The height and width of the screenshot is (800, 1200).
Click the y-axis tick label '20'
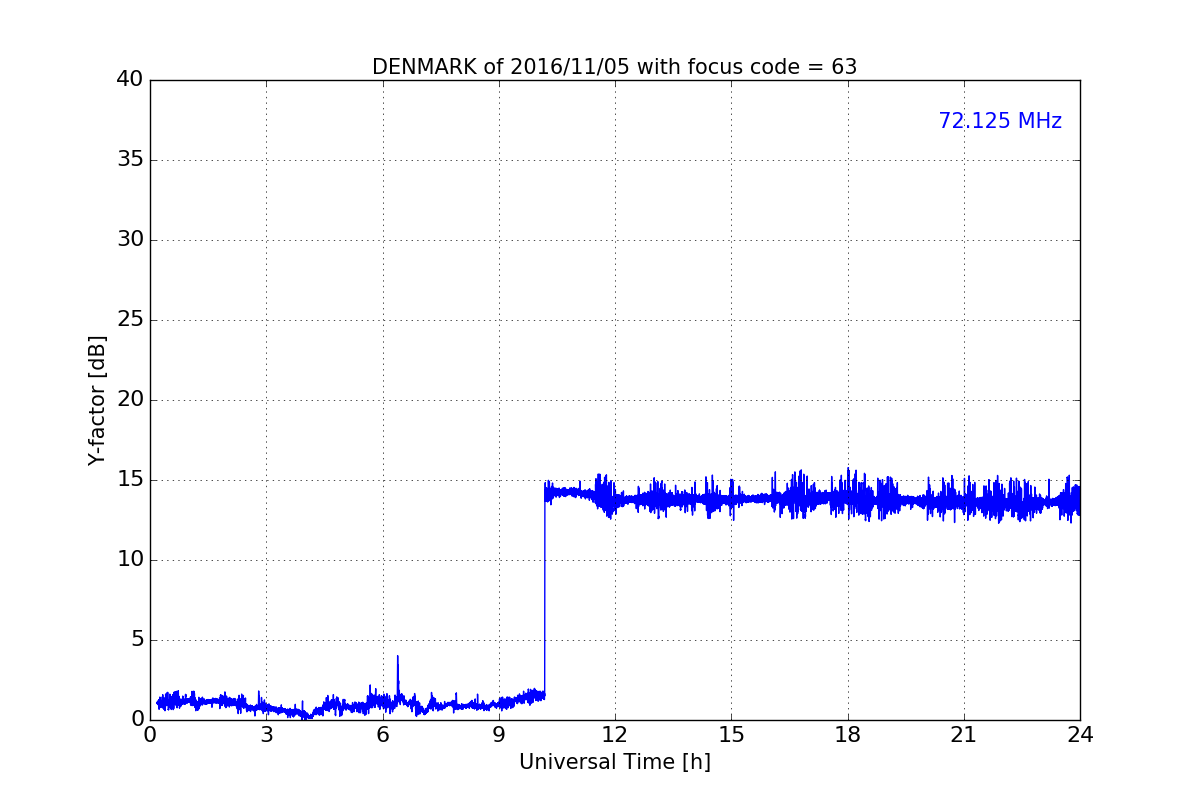[130, 400]
